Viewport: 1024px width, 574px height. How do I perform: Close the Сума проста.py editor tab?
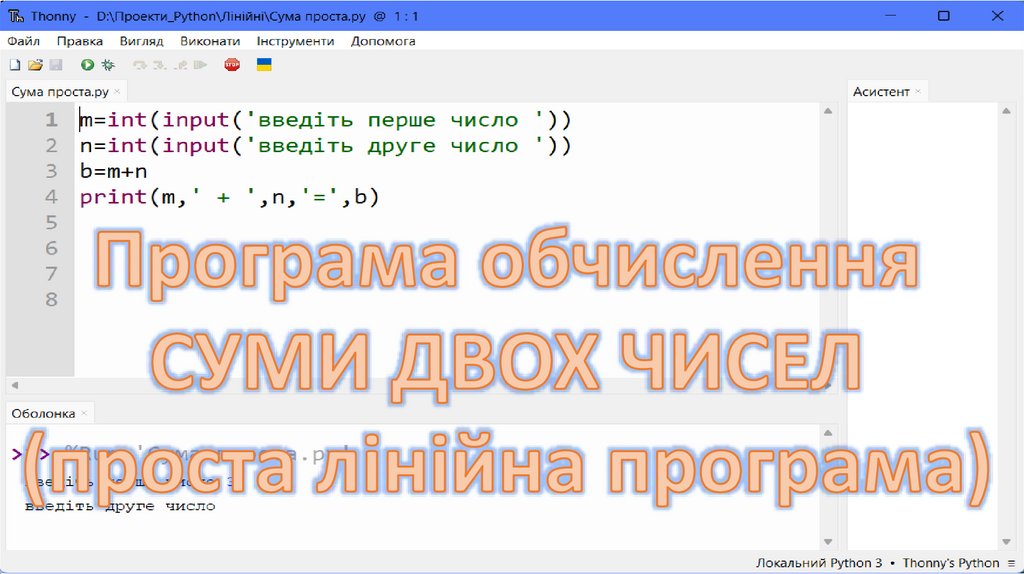pyautogui.click(x=117, y=91)
